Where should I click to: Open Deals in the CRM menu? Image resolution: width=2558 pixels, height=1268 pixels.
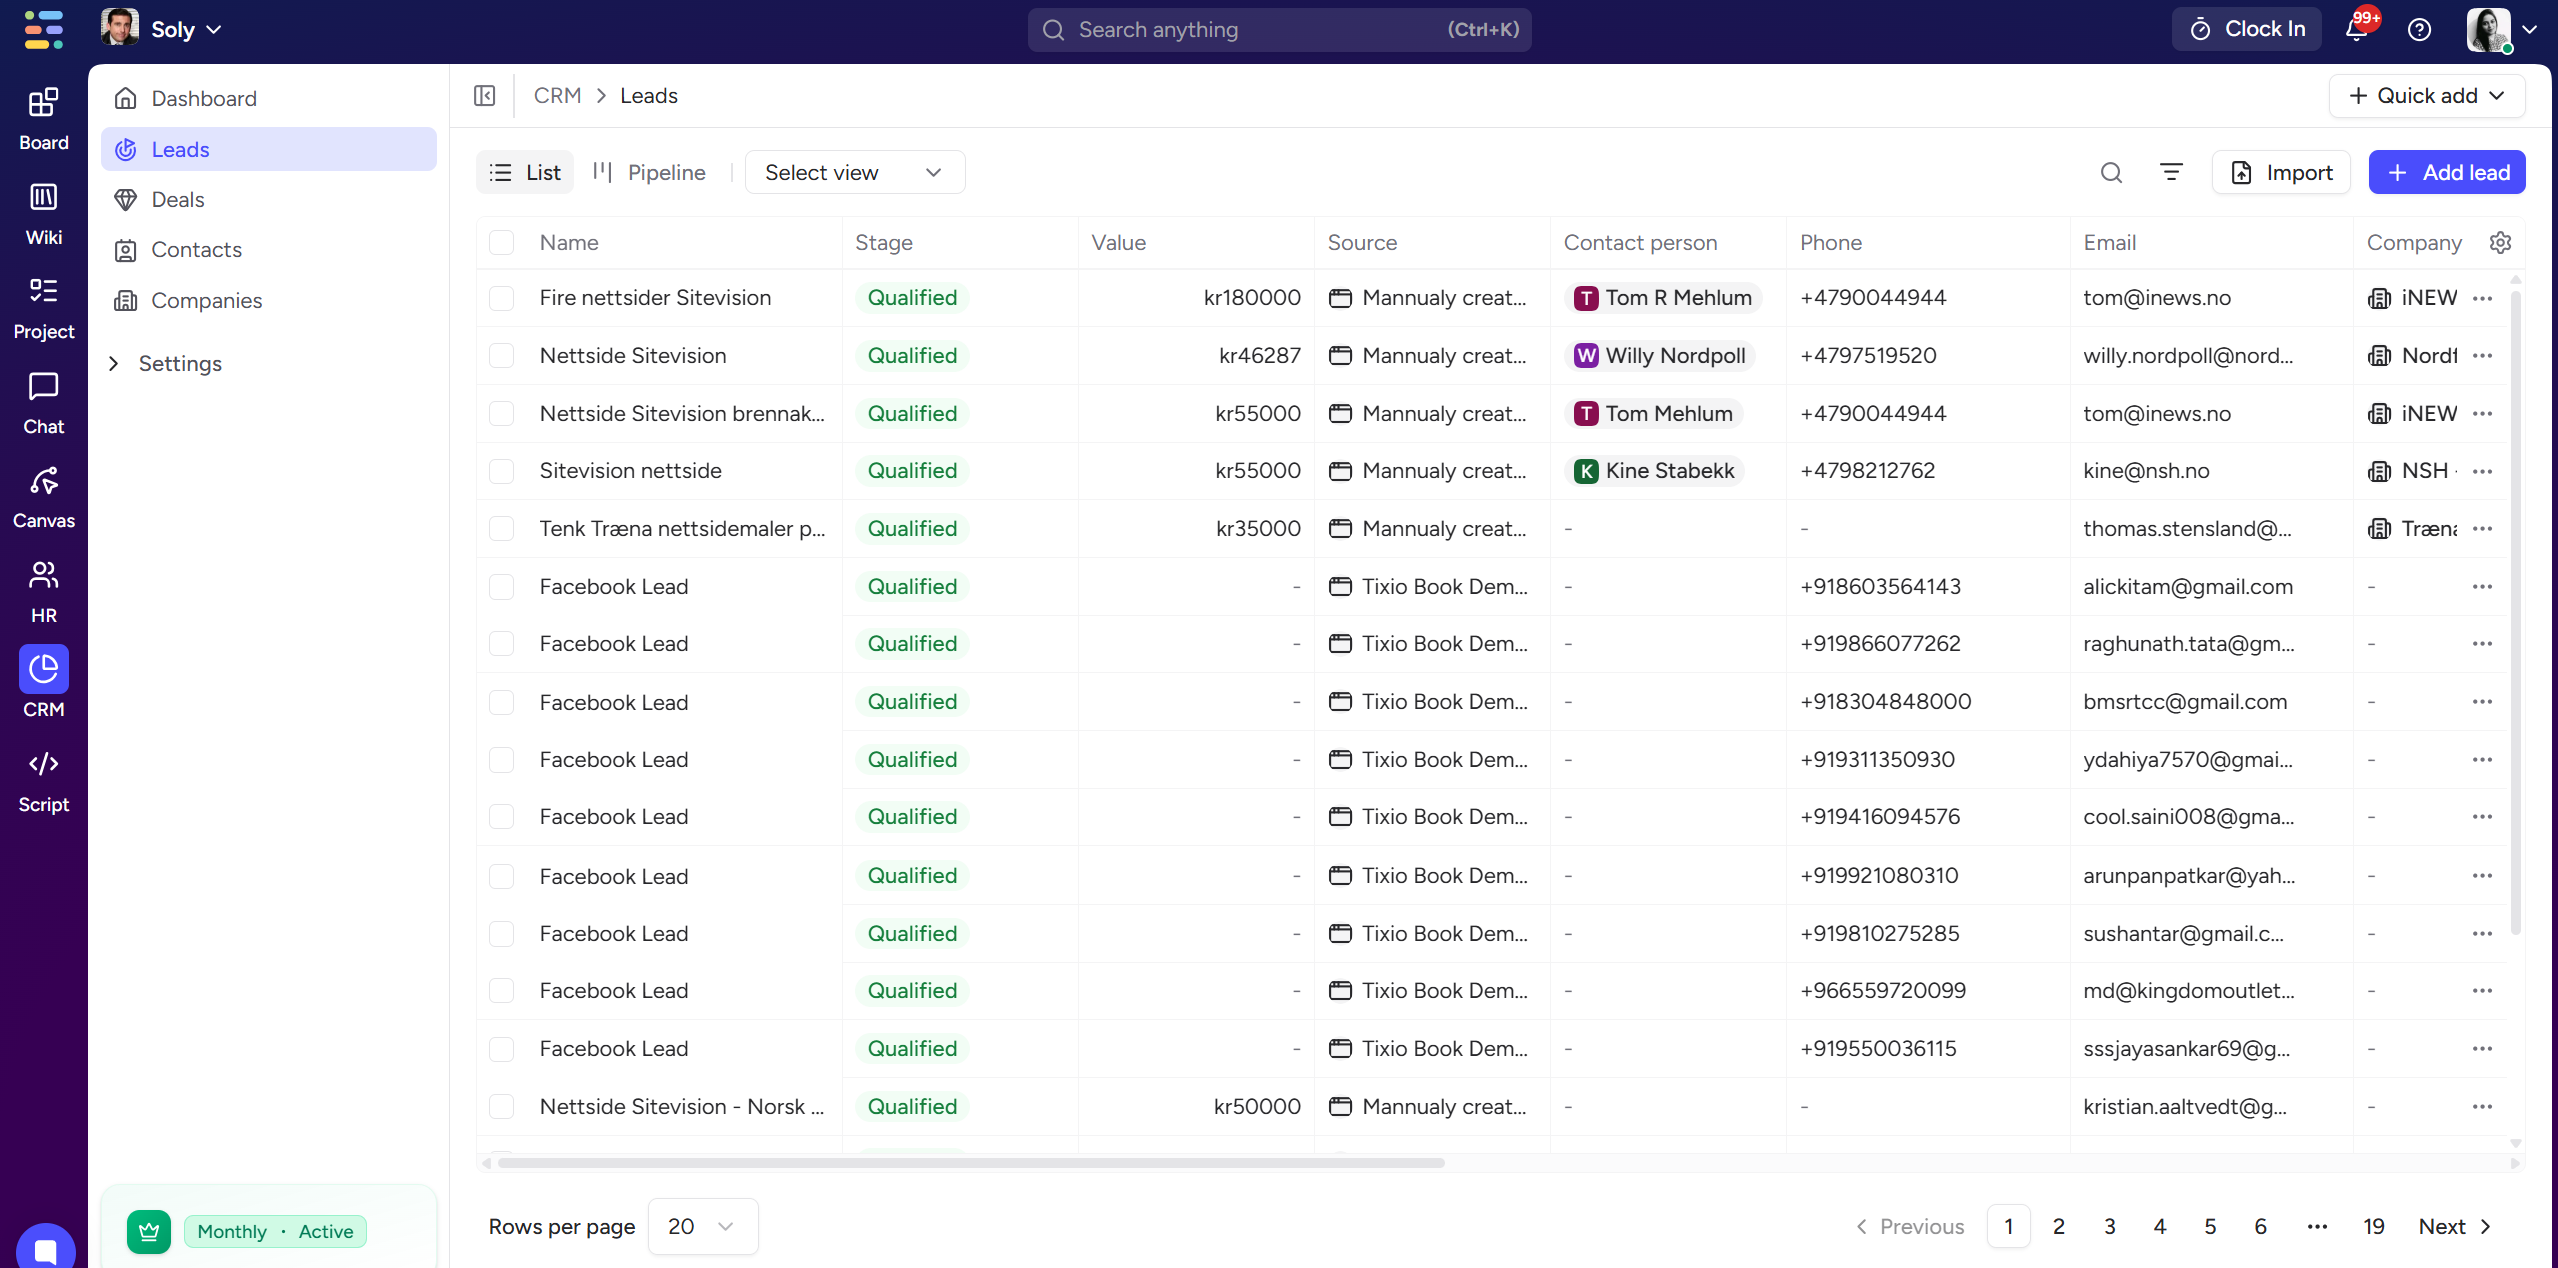[x=178, y=200]
